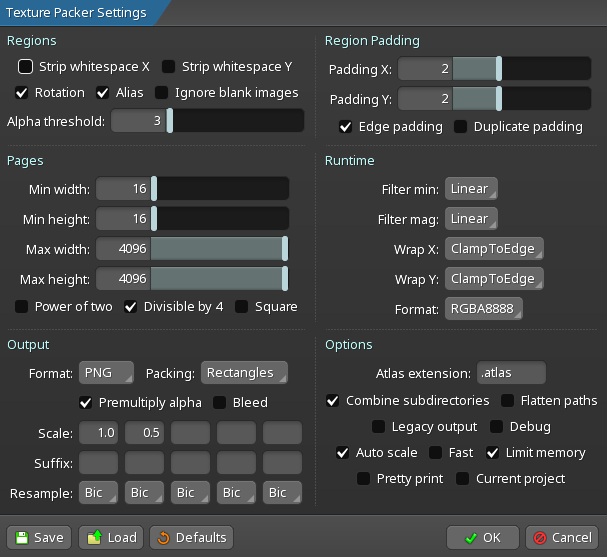
Task: Open the Wrap X ClampToEdge dropdown
Action: click(x=494, y=249)
